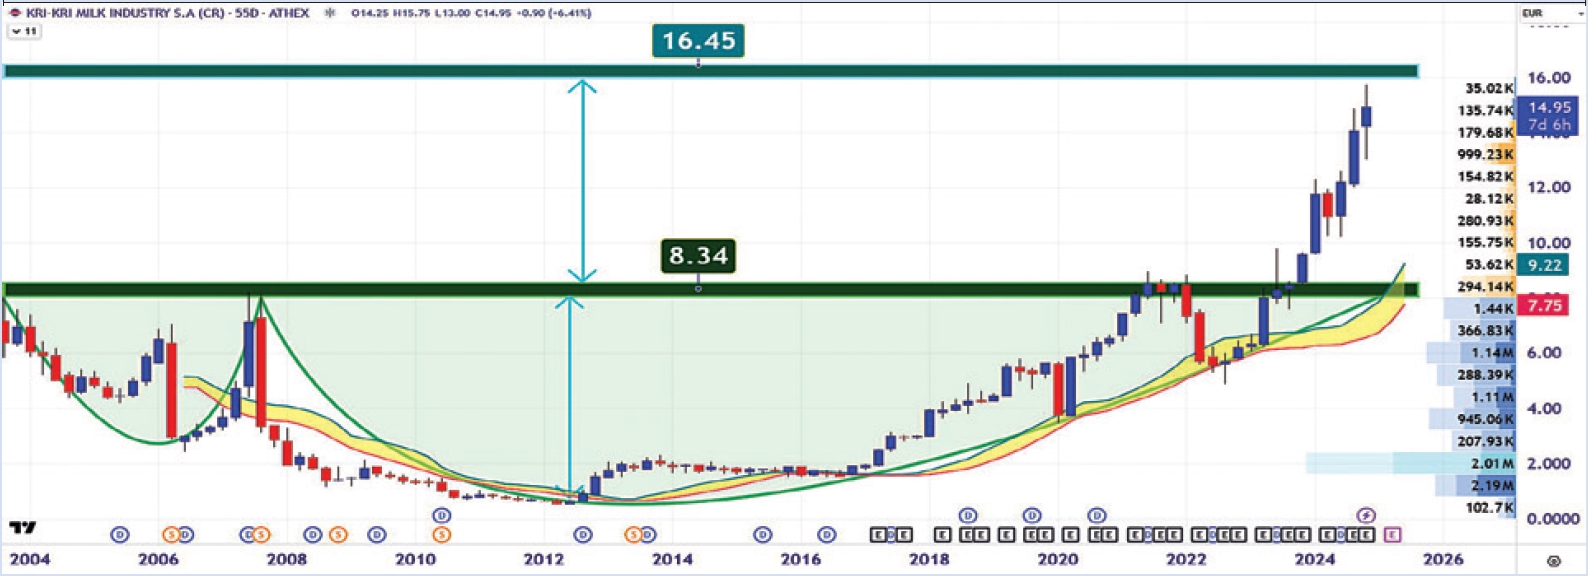Click the 4.00 price axis label
Image resolution: width=1588 pixels, height=576 pixels.
pyautogui.click(x=1544, y=408)
